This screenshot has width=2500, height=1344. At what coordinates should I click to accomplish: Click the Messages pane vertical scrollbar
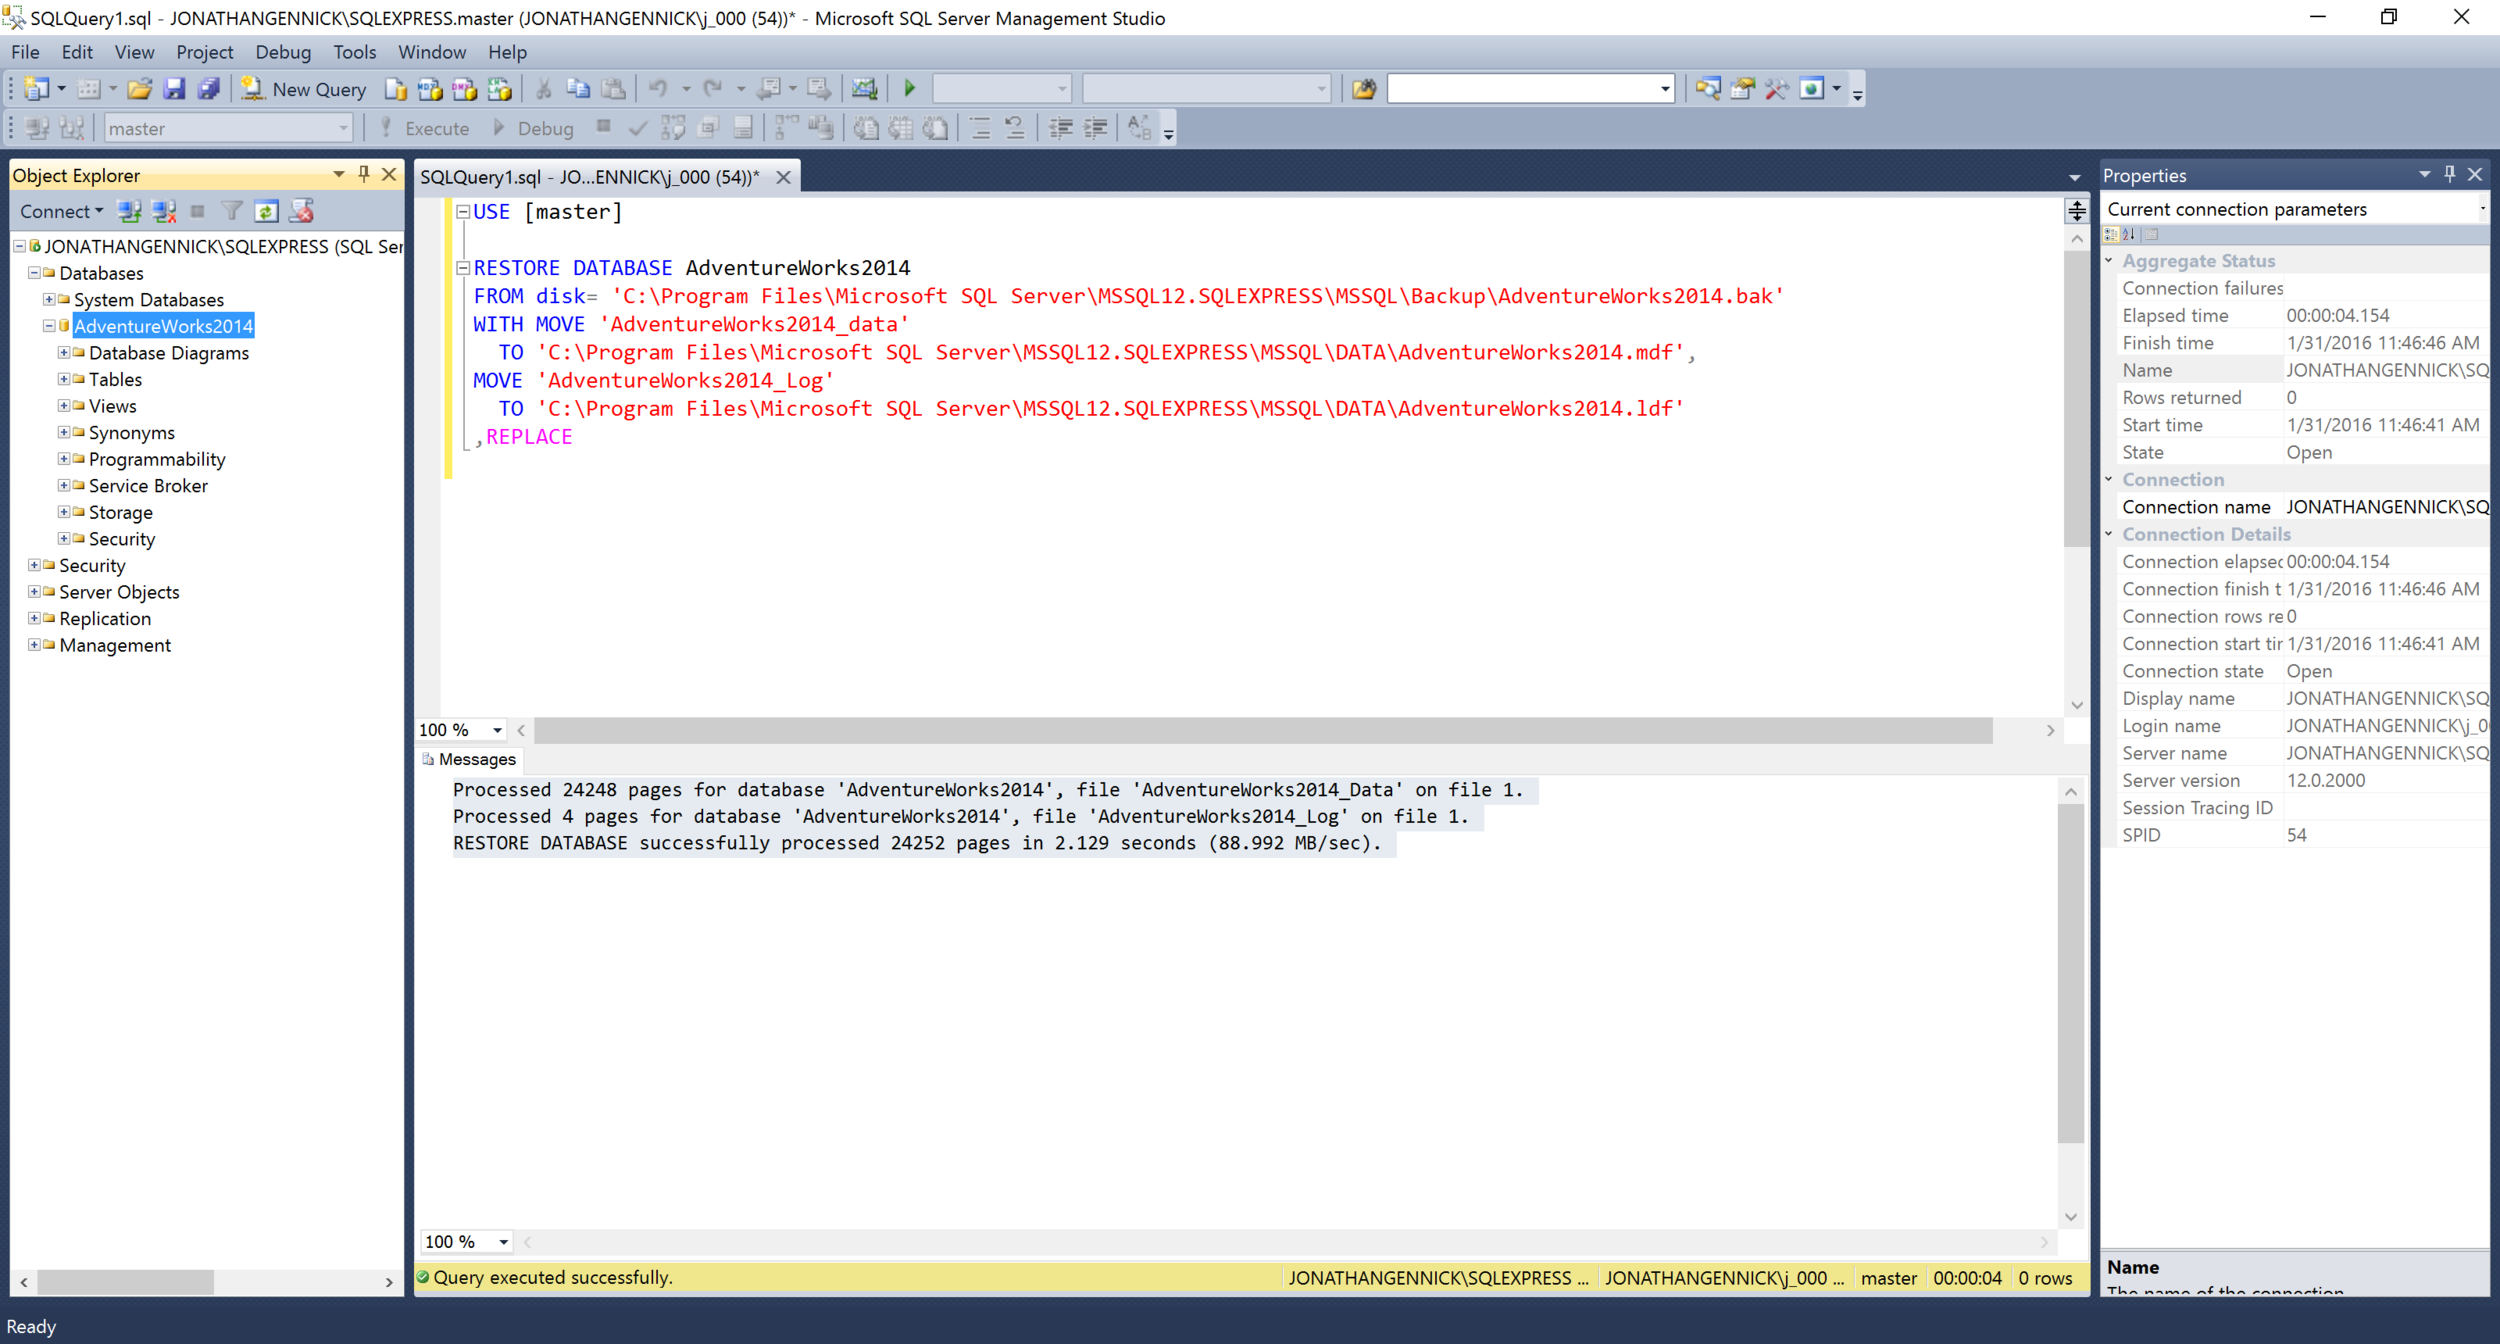tap(2070, 972)
